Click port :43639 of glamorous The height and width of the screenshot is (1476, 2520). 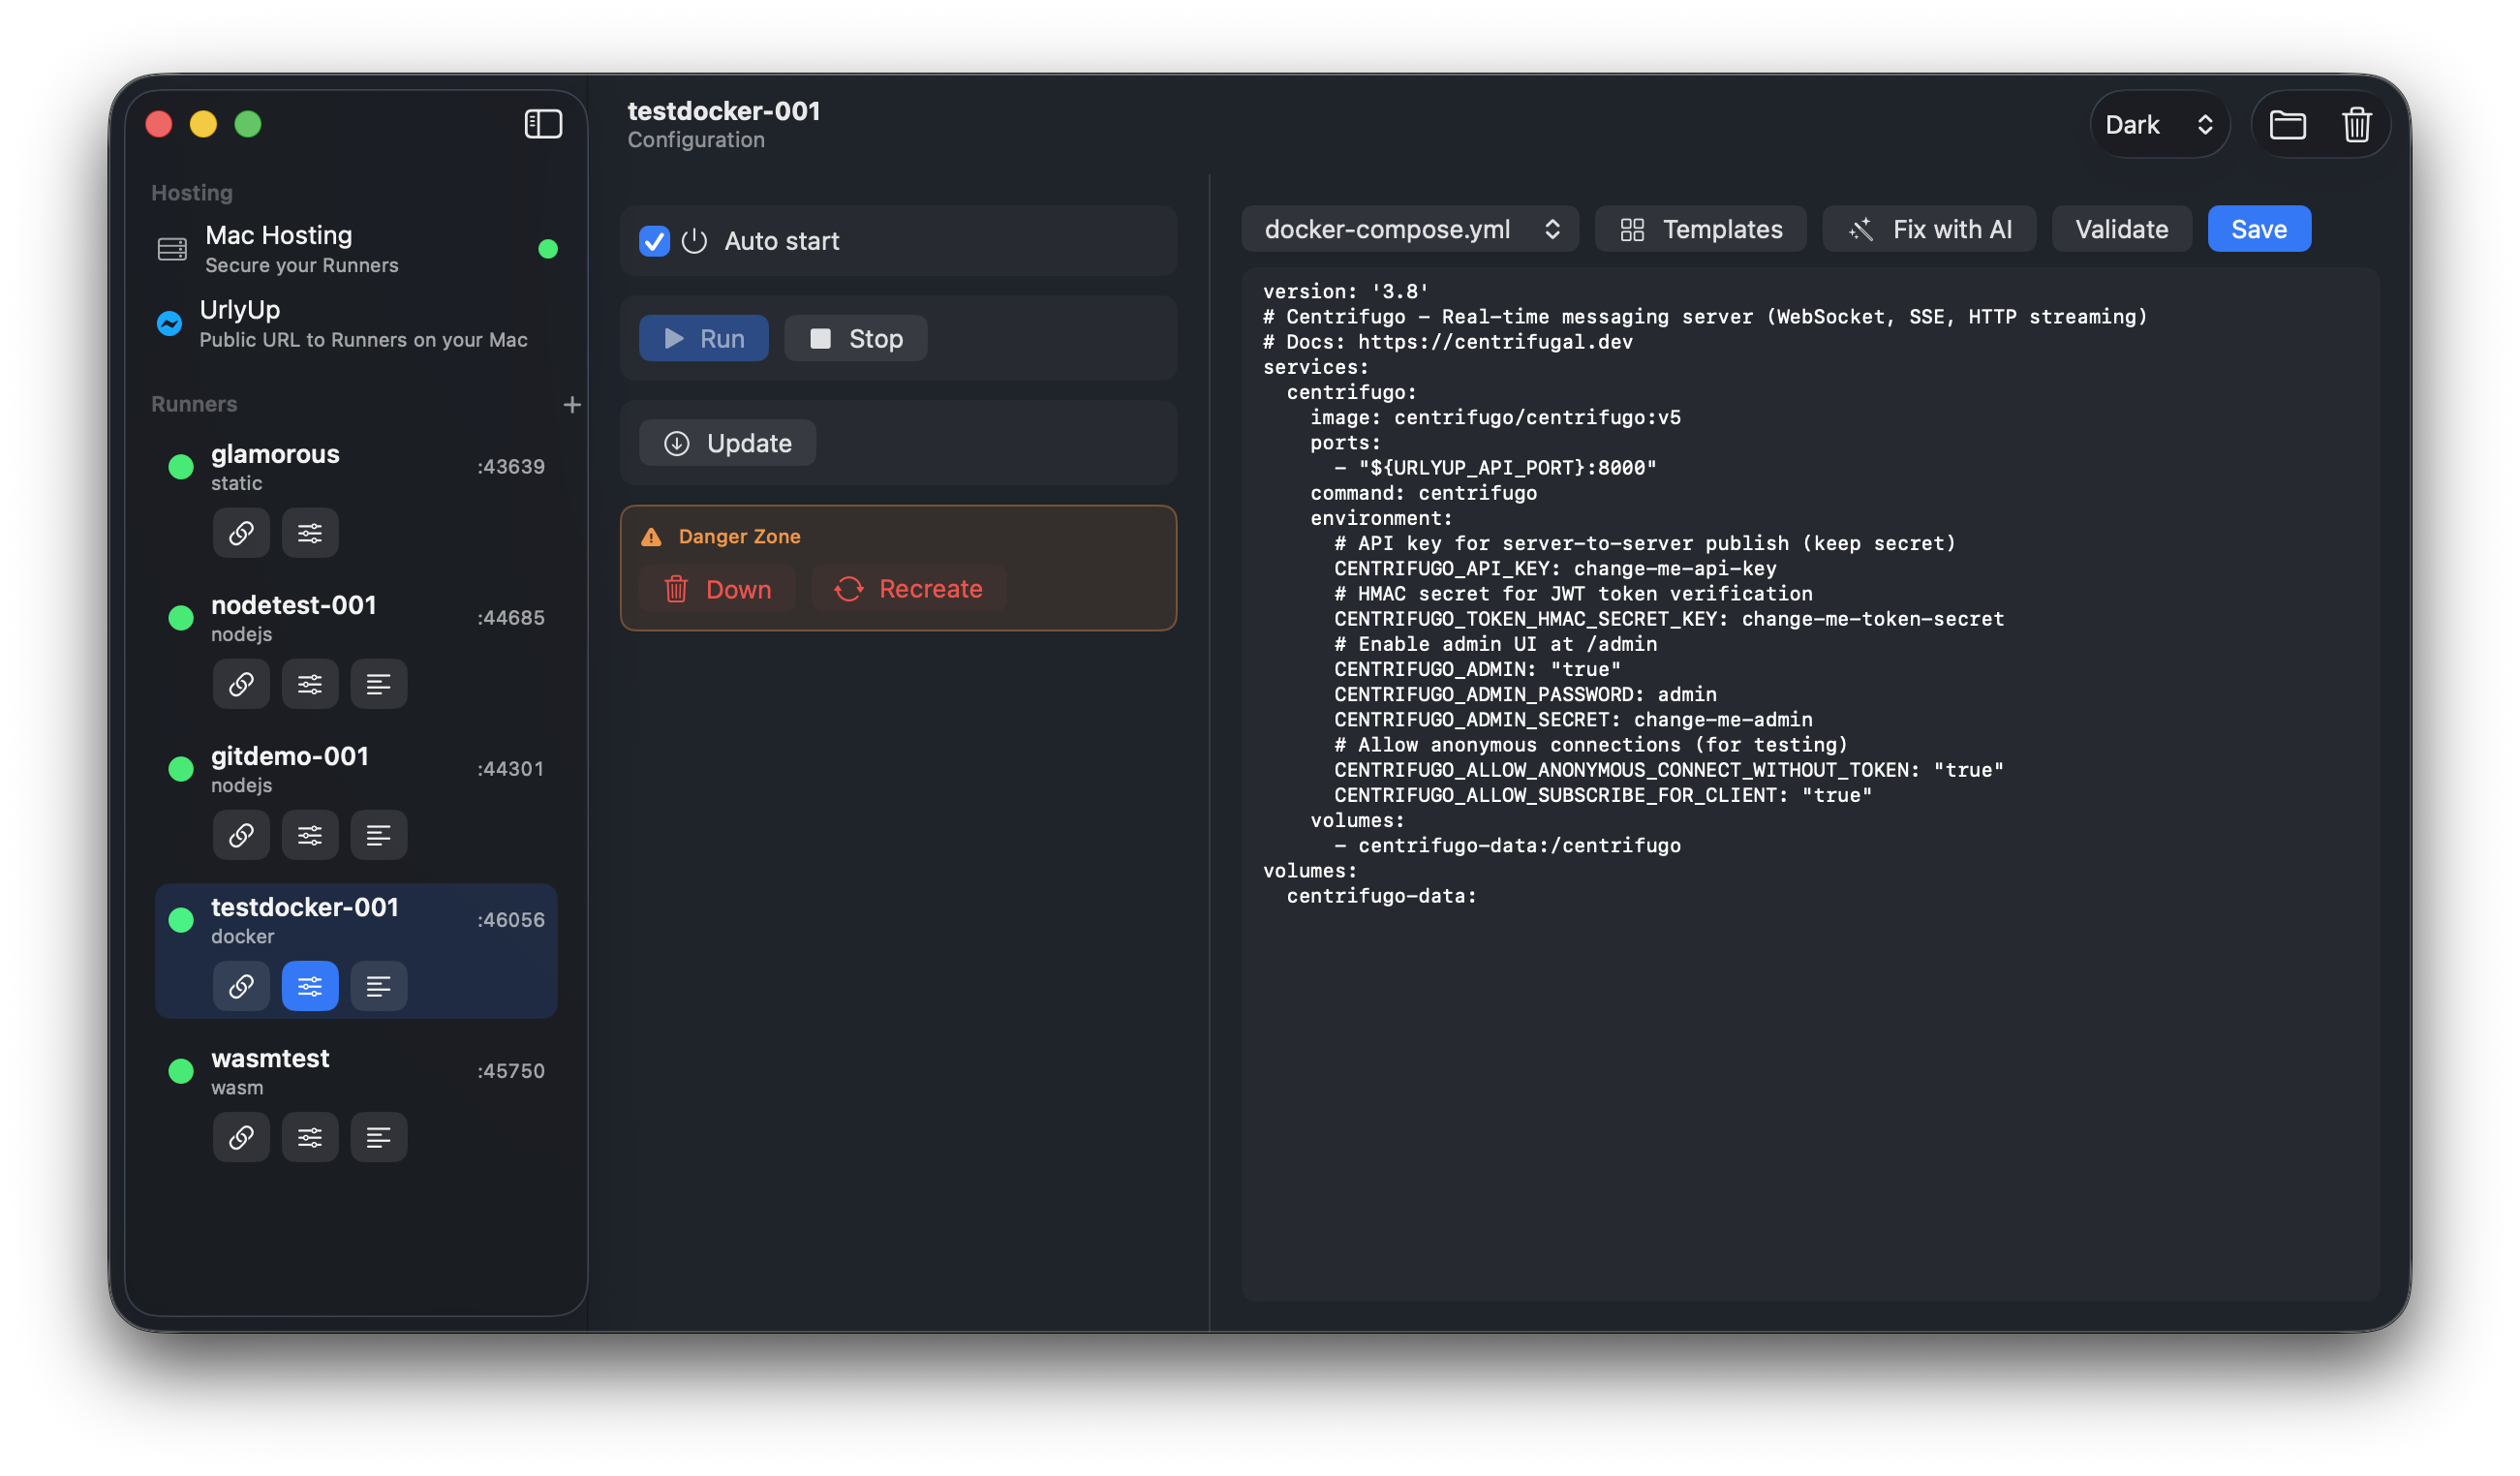[x=511, y=467]
